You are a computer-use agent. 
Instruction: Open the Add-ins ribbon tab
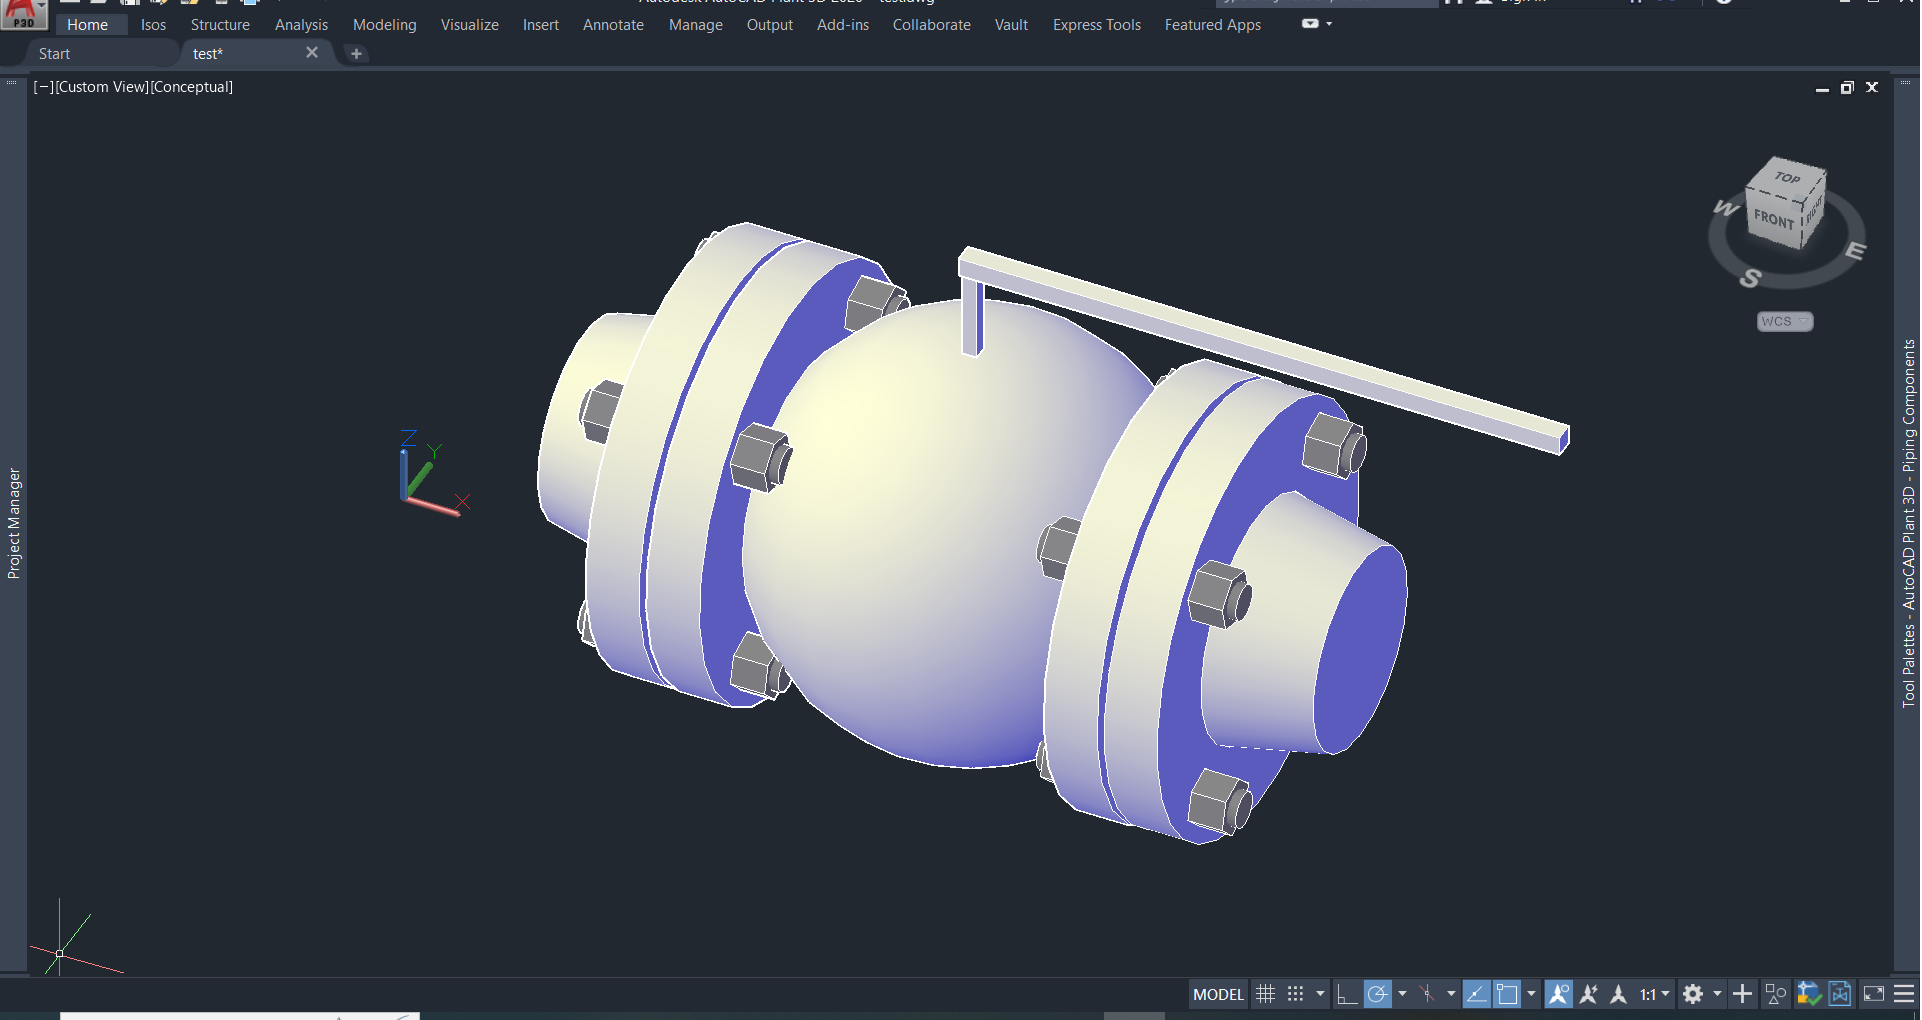pyautogui.click(x=842, y=25)
